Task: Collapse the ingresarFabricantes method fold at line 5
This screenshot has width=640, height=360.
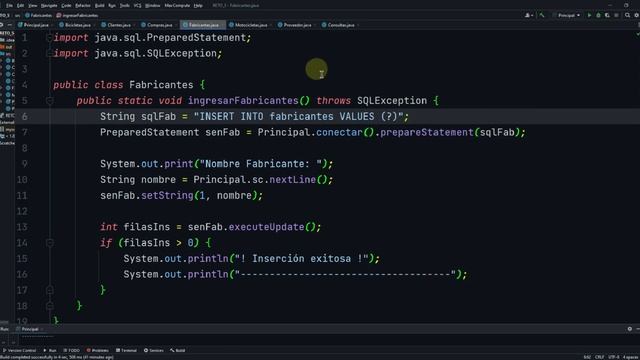Action: (x=49, y=101)
